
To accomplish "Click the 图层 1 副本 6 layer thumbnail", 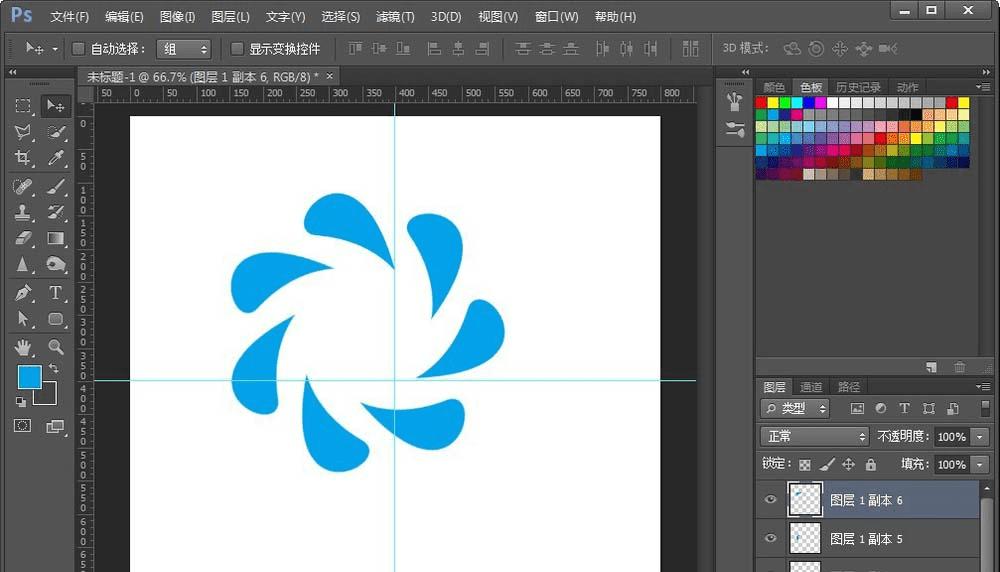I will coord(805,499).
